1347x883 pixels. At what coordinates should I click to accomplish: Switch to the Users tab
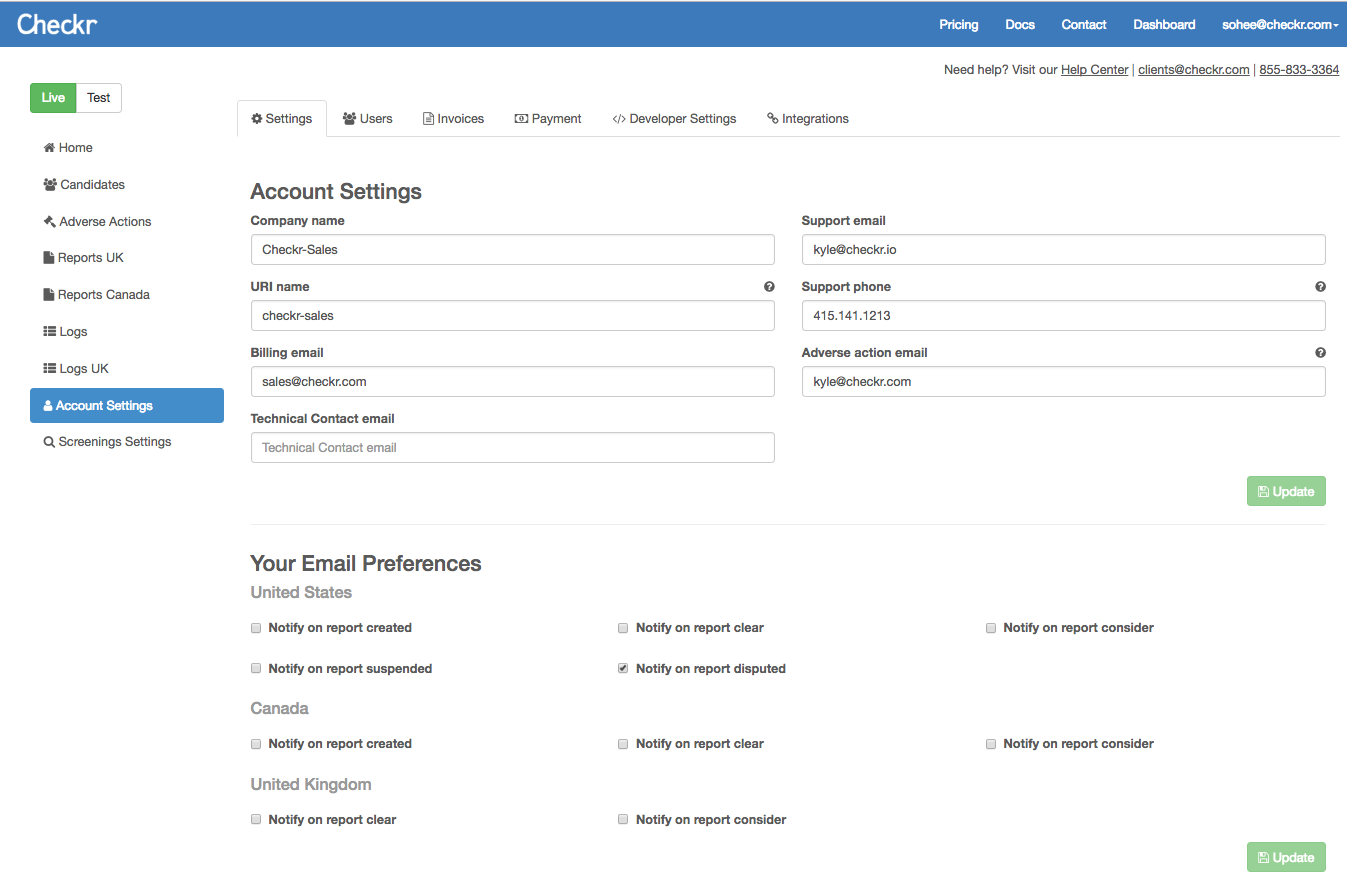(x=367, y=119)
